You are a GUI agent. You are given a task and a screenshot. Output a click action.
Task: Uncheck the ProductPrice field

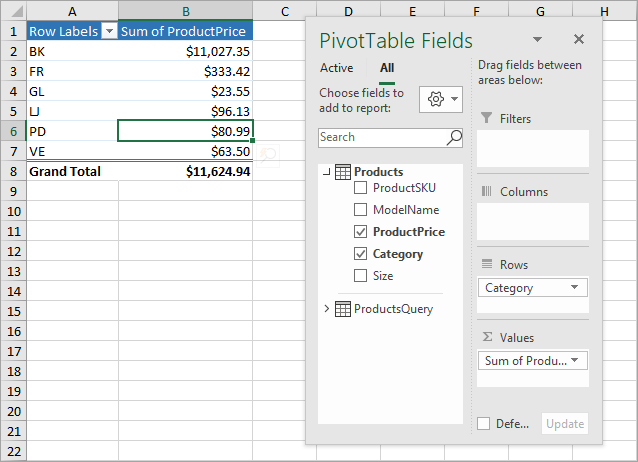pos(361,232)
